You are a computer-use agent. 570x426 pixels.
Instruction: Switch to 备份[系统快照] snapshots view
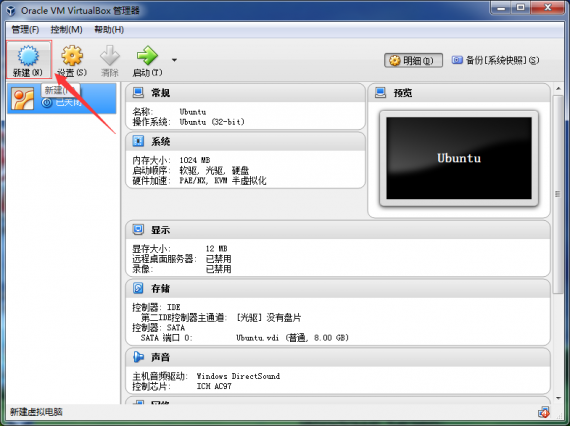click(x=495, y=60)
